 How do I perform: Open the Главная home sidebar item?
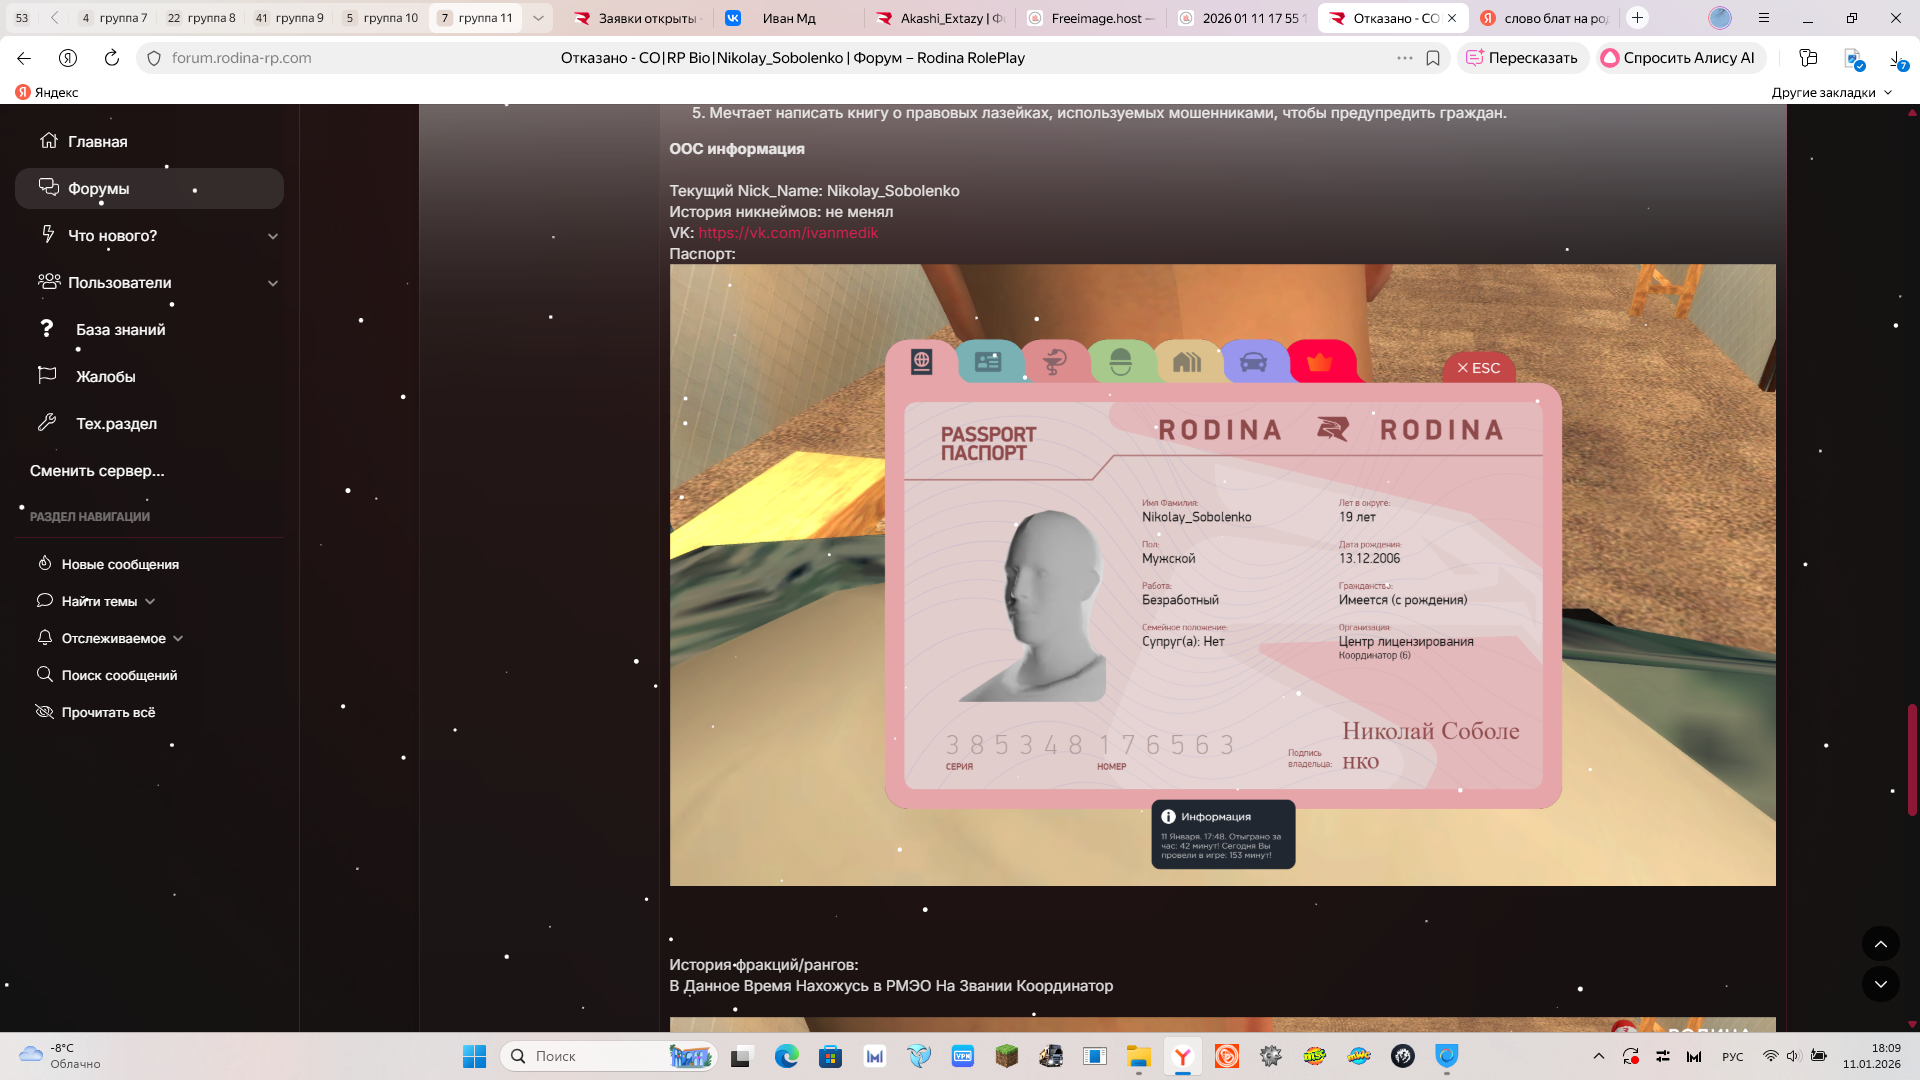click(97, 142)
